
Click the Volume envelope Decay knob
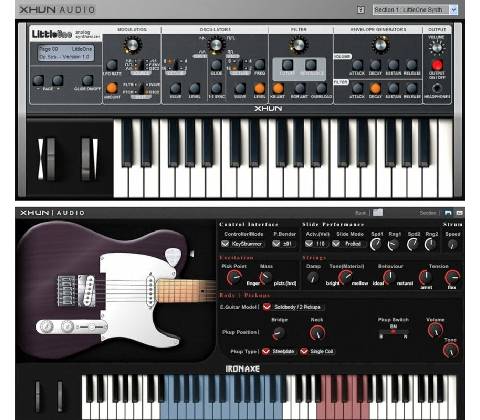375,65
